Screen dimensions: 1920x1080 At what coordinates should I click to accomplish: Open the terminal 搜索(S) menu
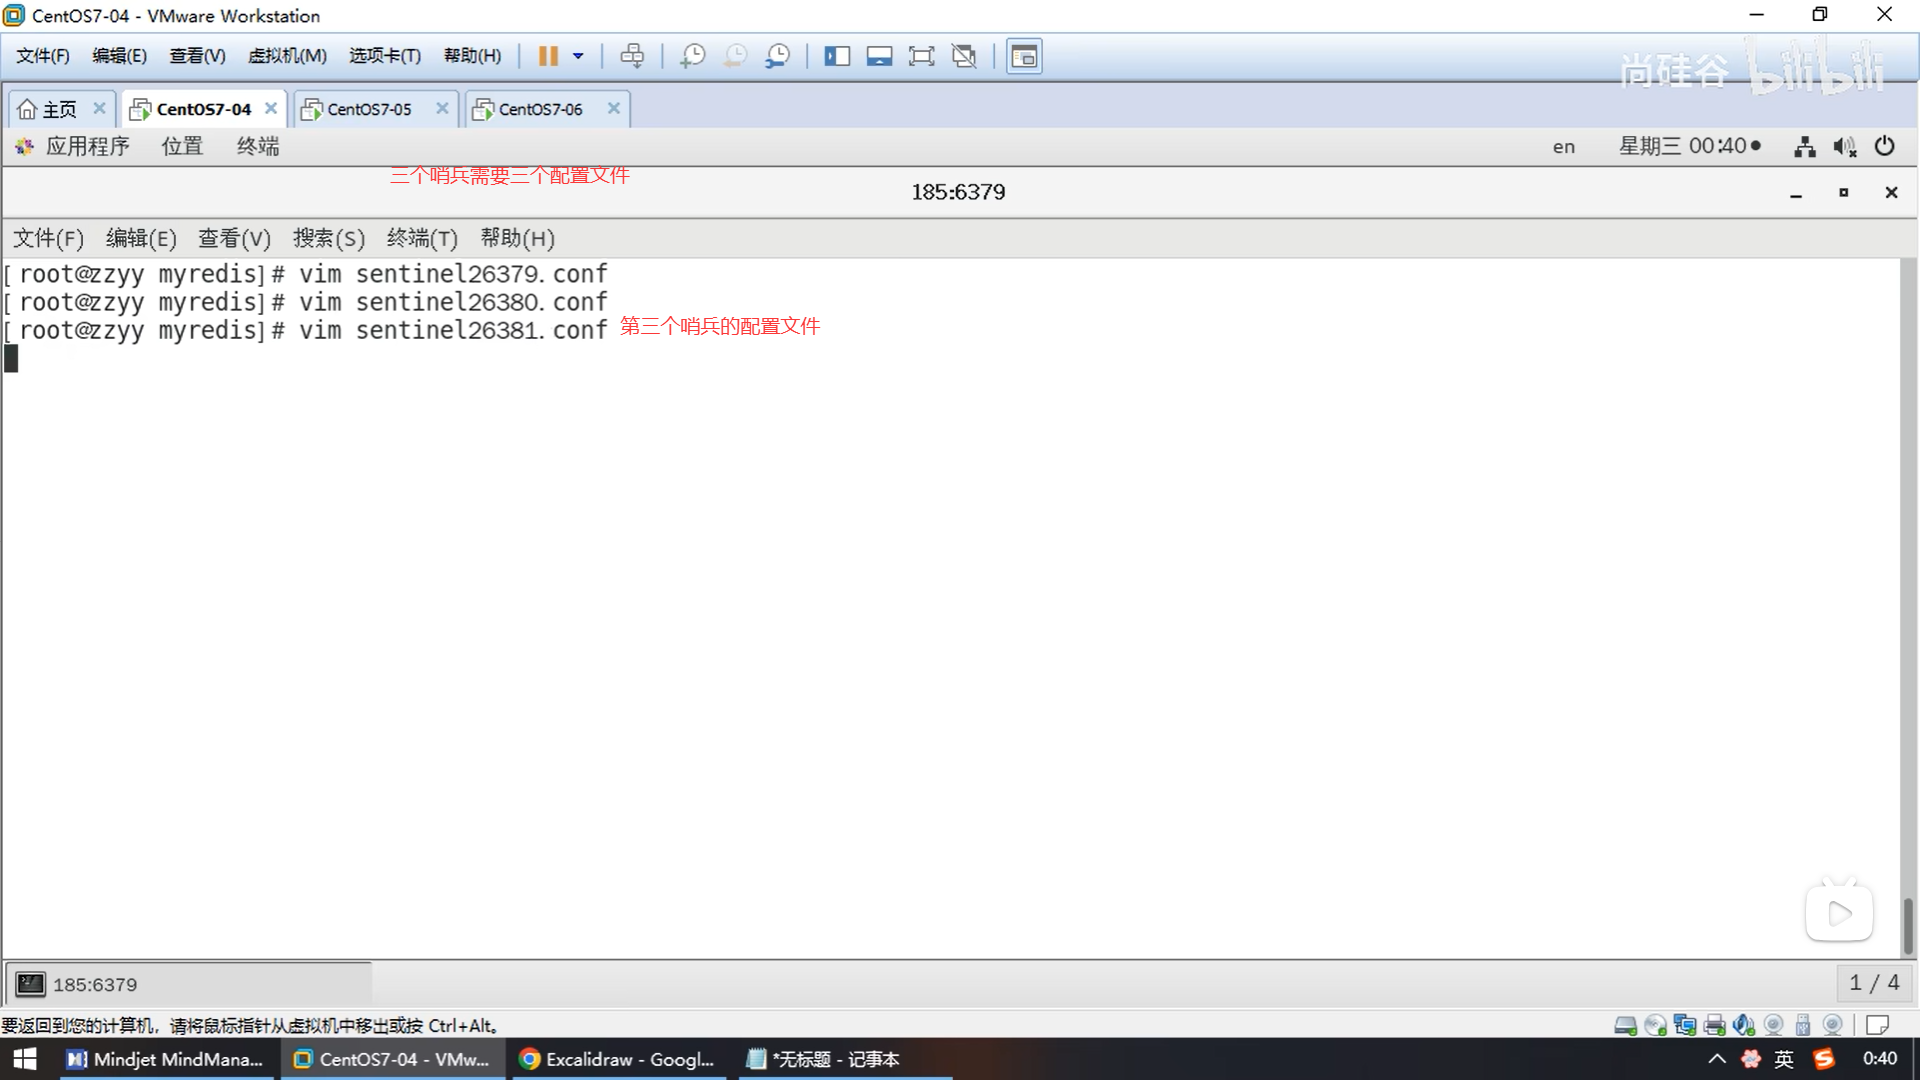328,238
